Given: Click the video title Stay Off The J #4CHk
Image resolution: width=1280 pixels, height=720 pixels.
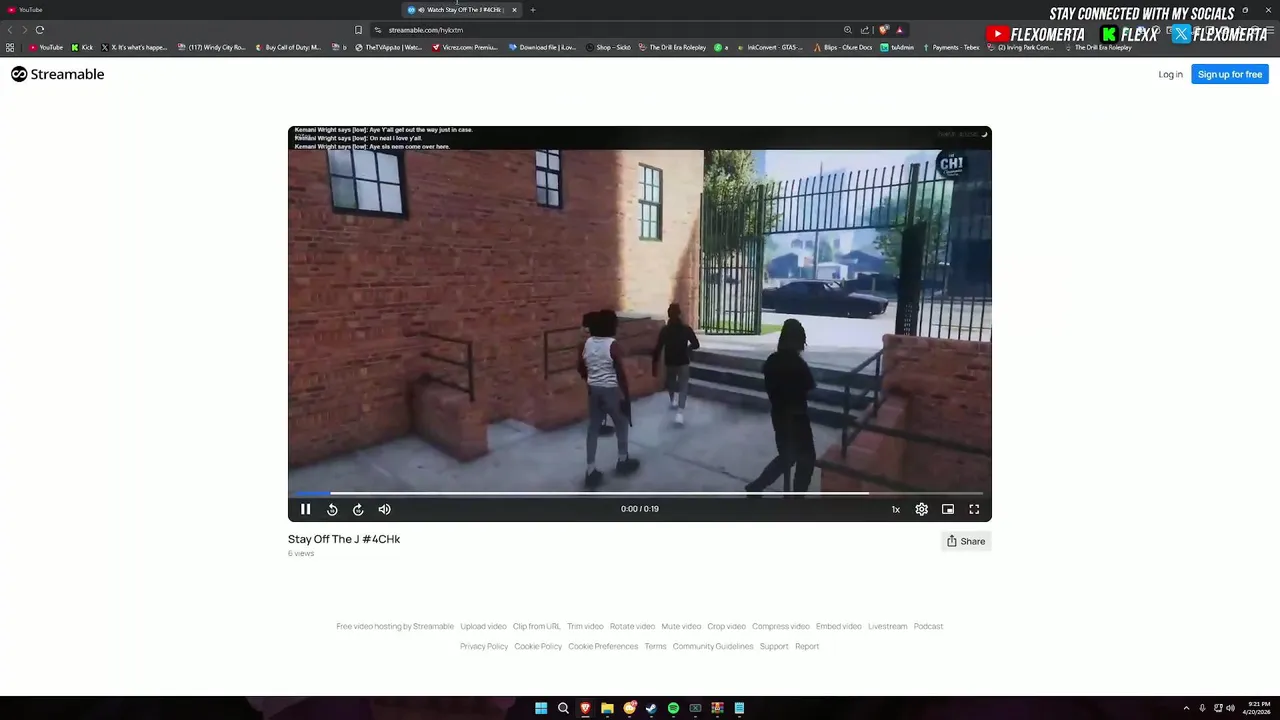Looking at the screenshot, I should point(344,539).
